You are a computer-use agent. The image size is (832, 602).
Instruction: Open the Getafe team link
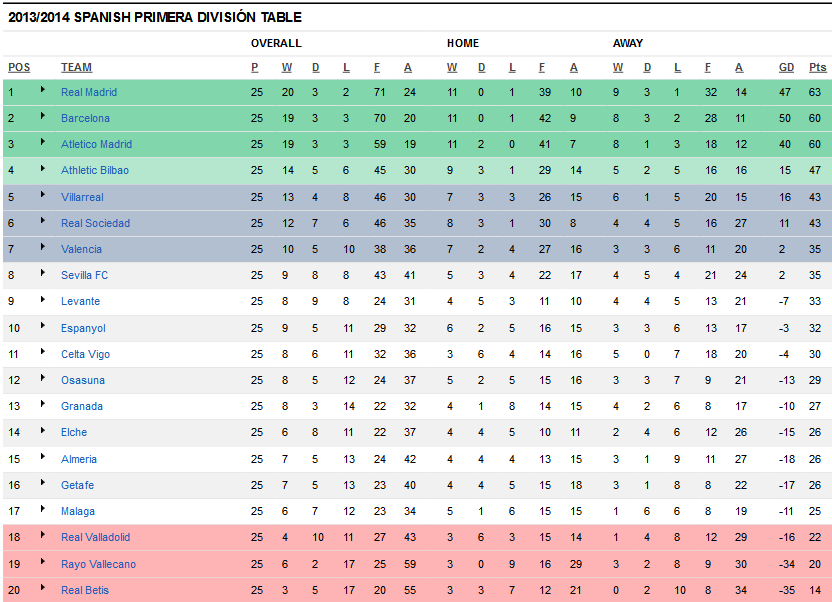click(77, 485)
